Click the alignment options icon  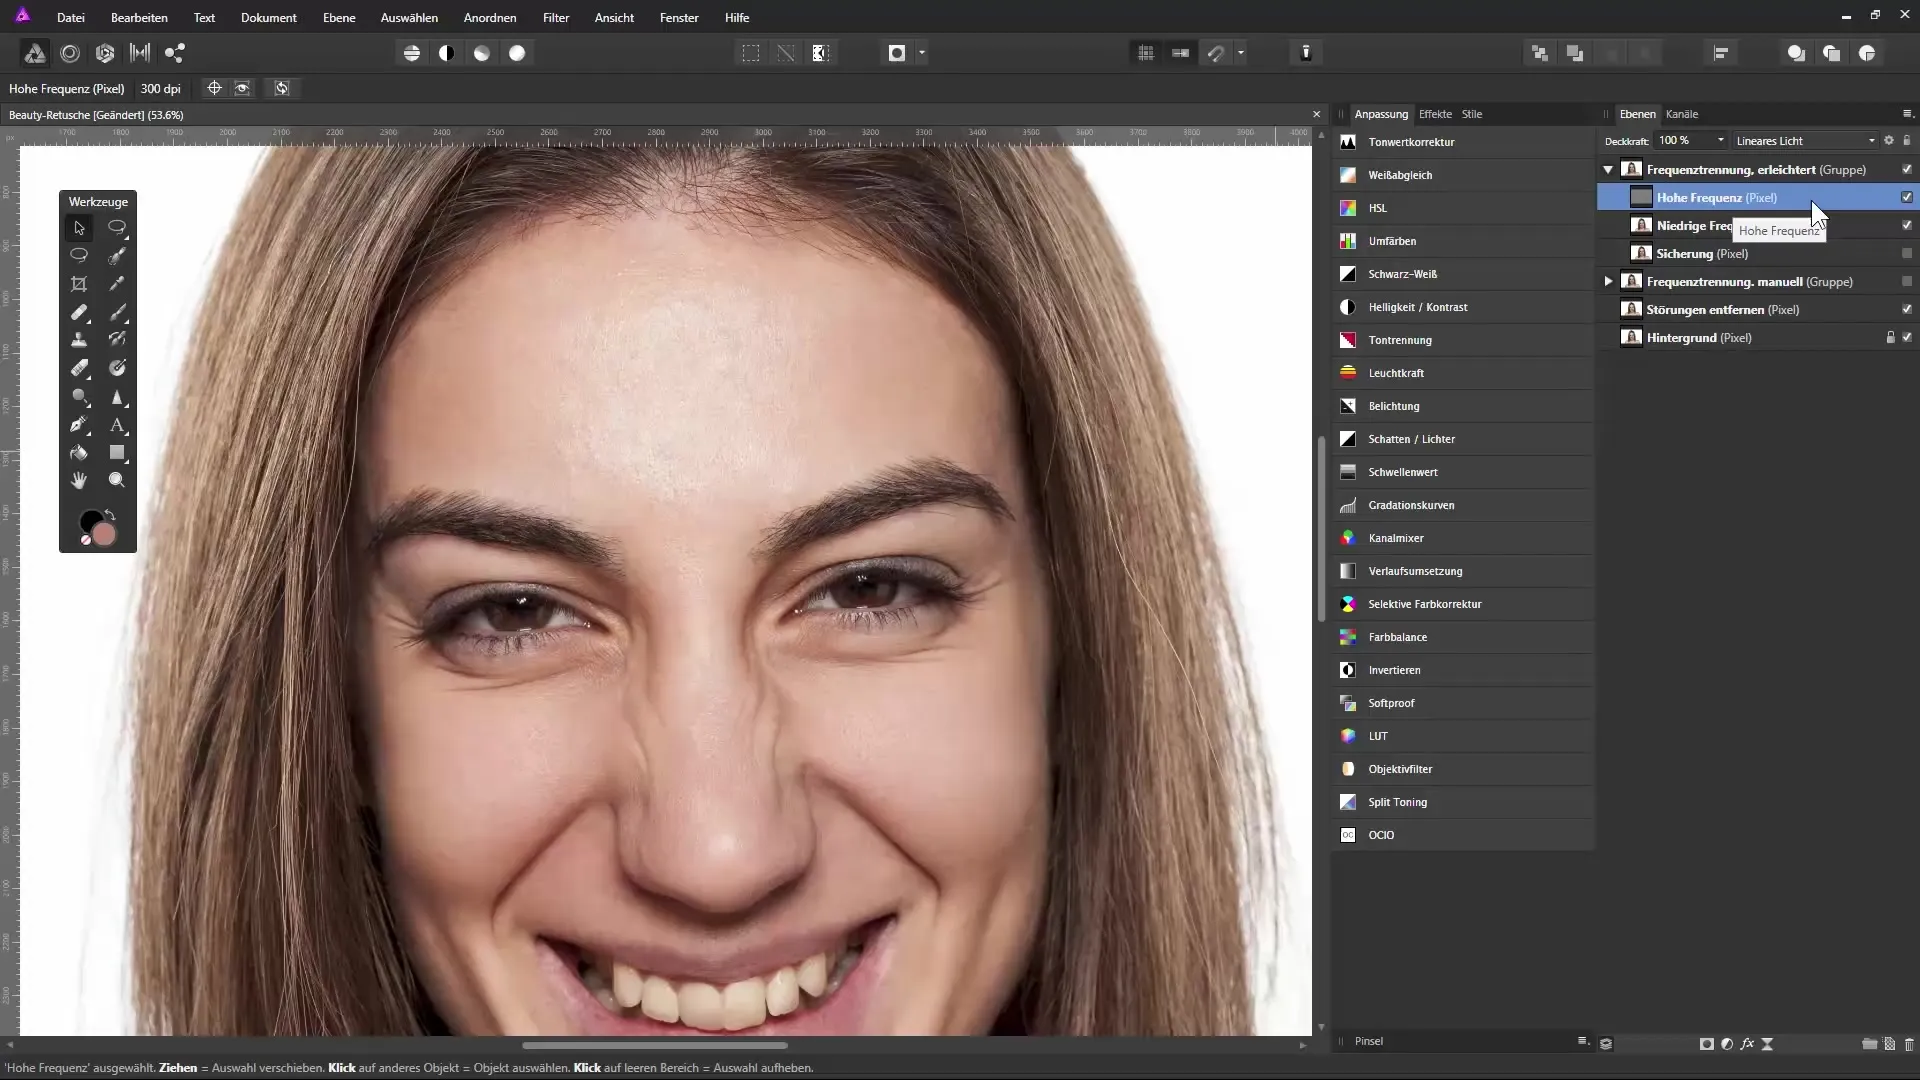(x=1721, y=53)
